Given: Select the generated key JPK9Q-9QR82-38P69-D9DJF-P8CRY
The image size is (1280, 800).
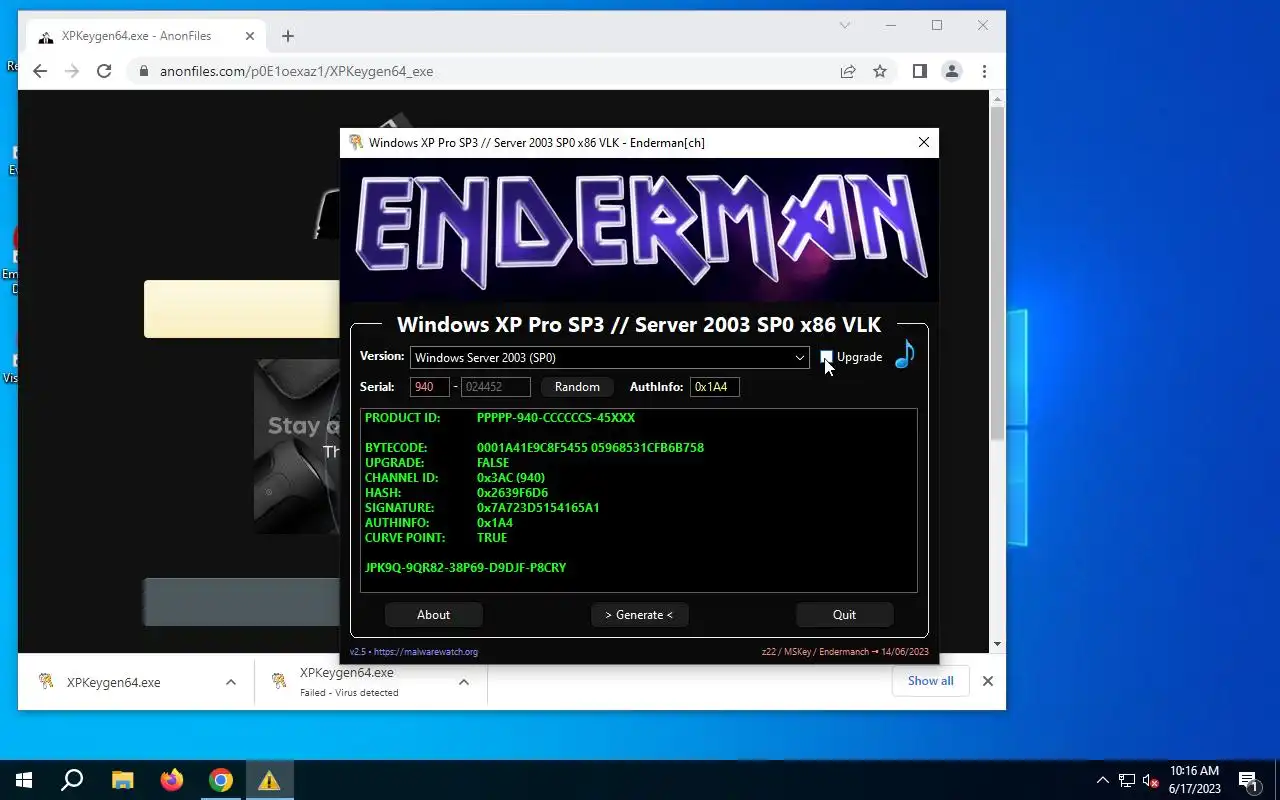Looking at the screenshot, I should (465, 568).
